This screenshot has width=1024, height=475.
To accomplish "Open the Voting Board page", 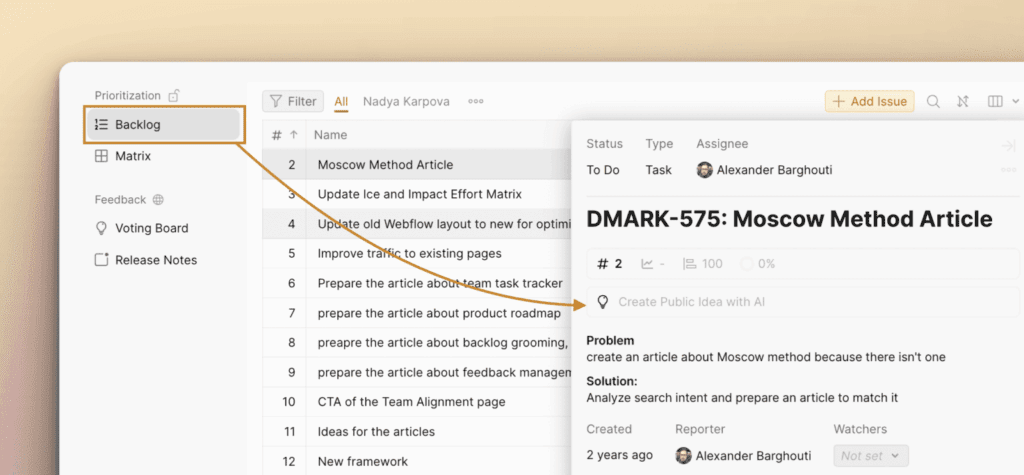I will (151, 228).
